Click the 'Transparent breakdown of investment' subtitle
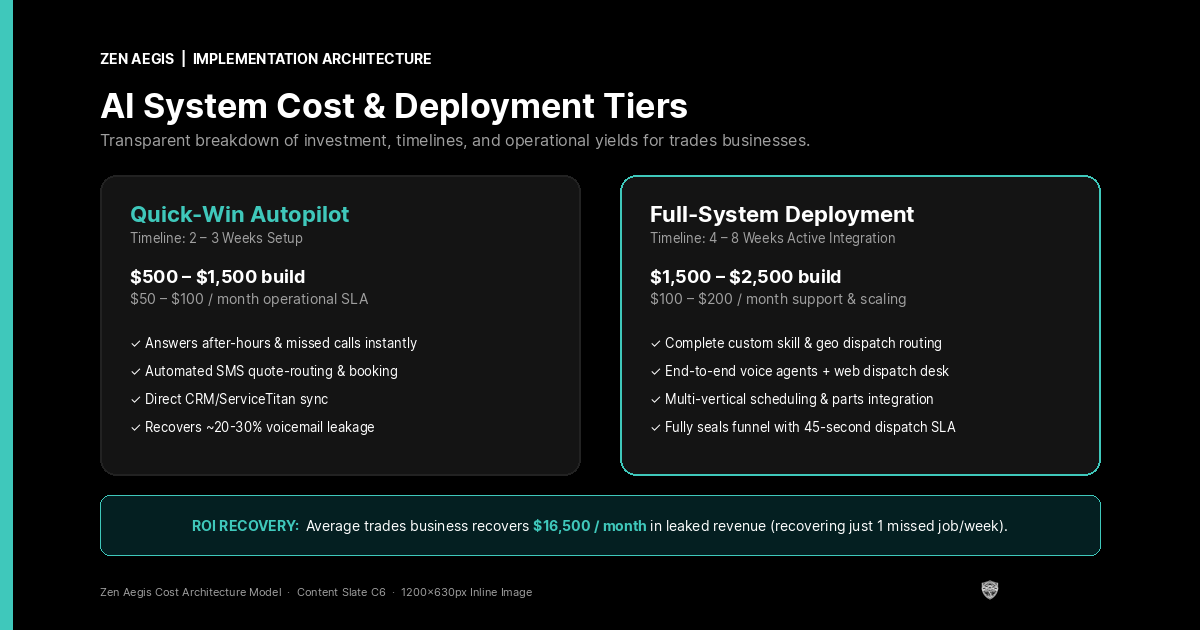 (x=455, y=140)
